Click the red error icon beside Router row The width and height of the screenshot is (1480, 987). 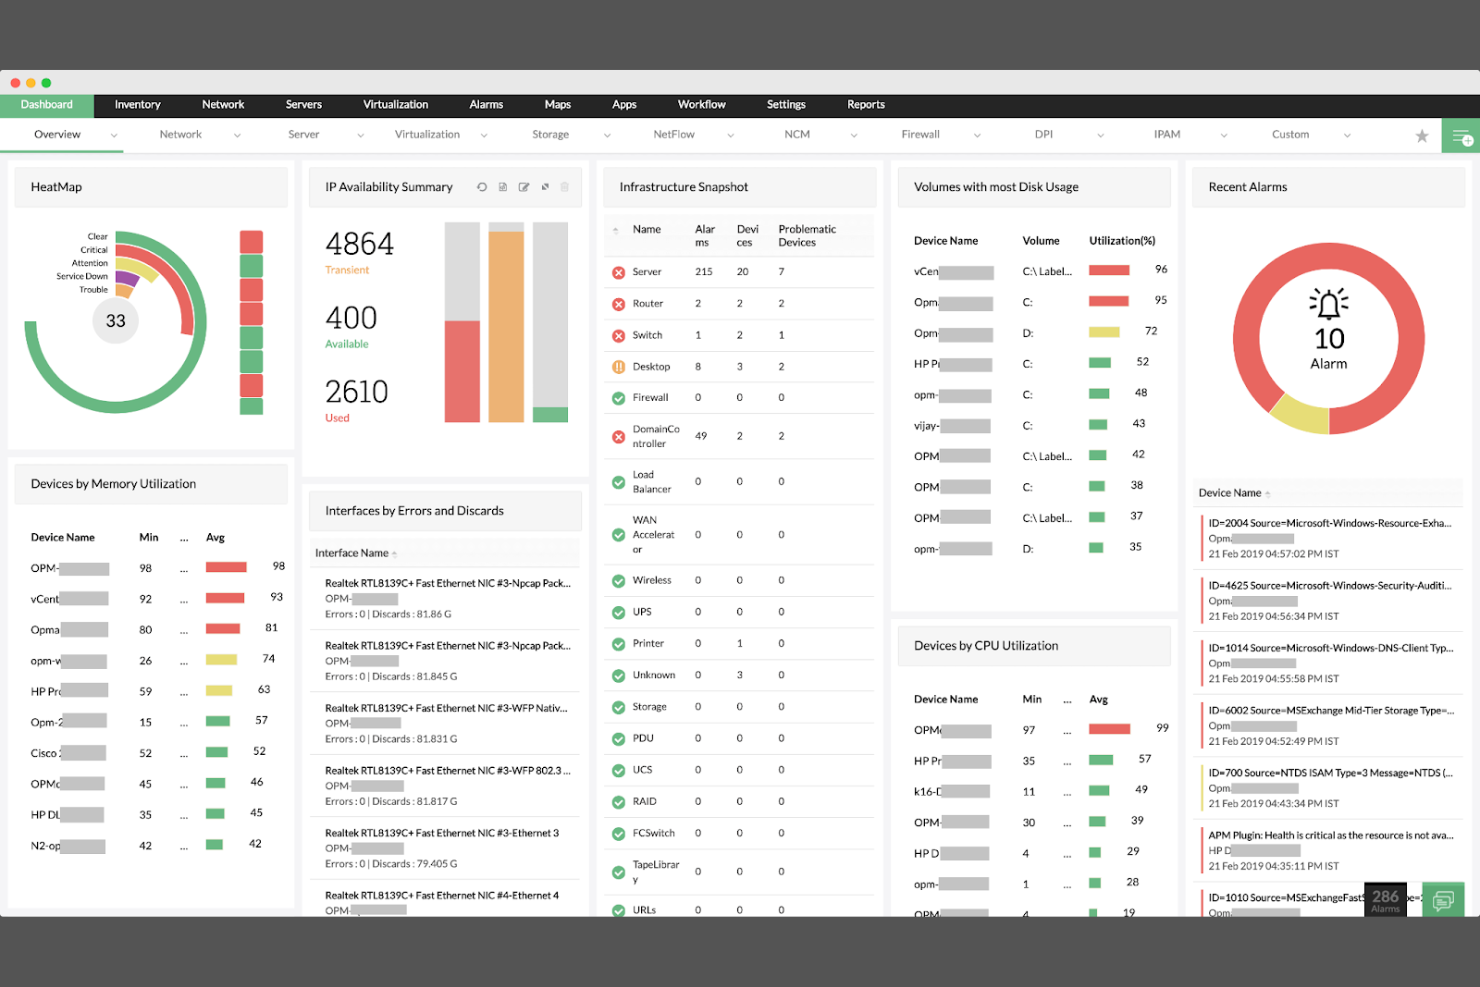point(617,303)
